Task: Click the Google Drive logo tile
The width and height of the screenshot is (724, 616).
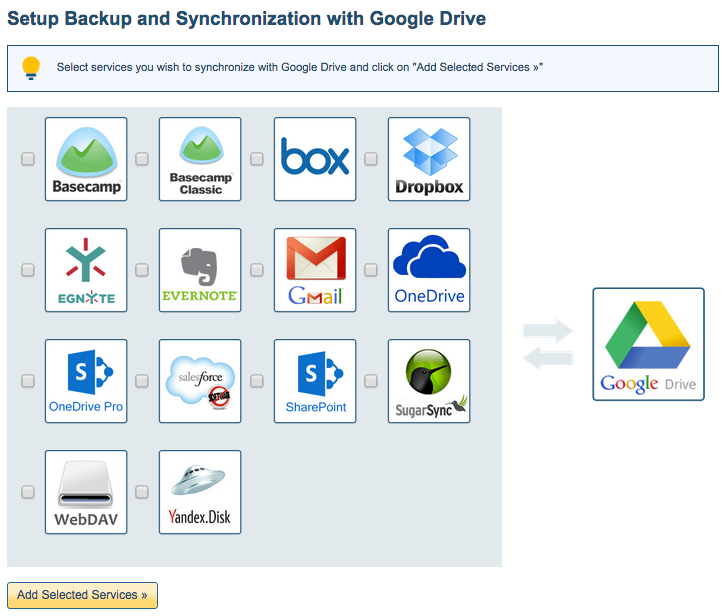Action: point(648,344)
